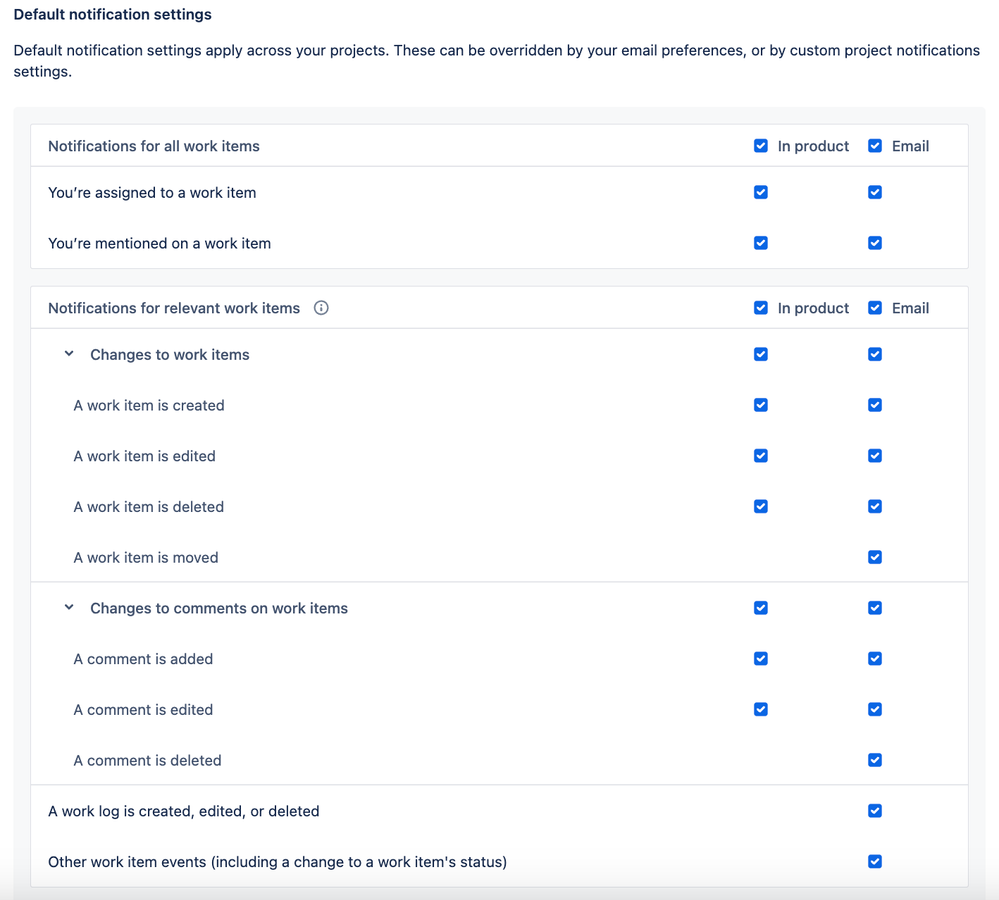
Task: Toggle In product for work item created
Action: 761,405
